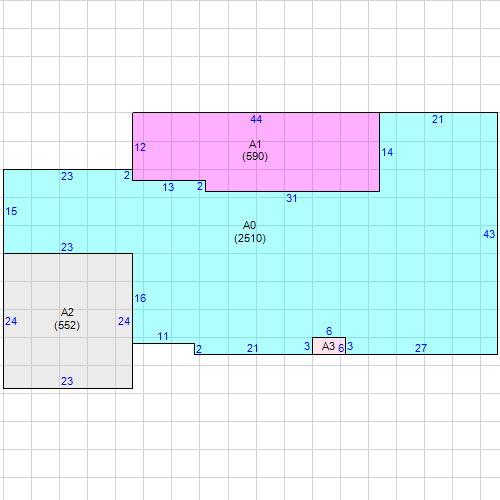Click the 21 dimension on A0's top edge

pos(437,119)
